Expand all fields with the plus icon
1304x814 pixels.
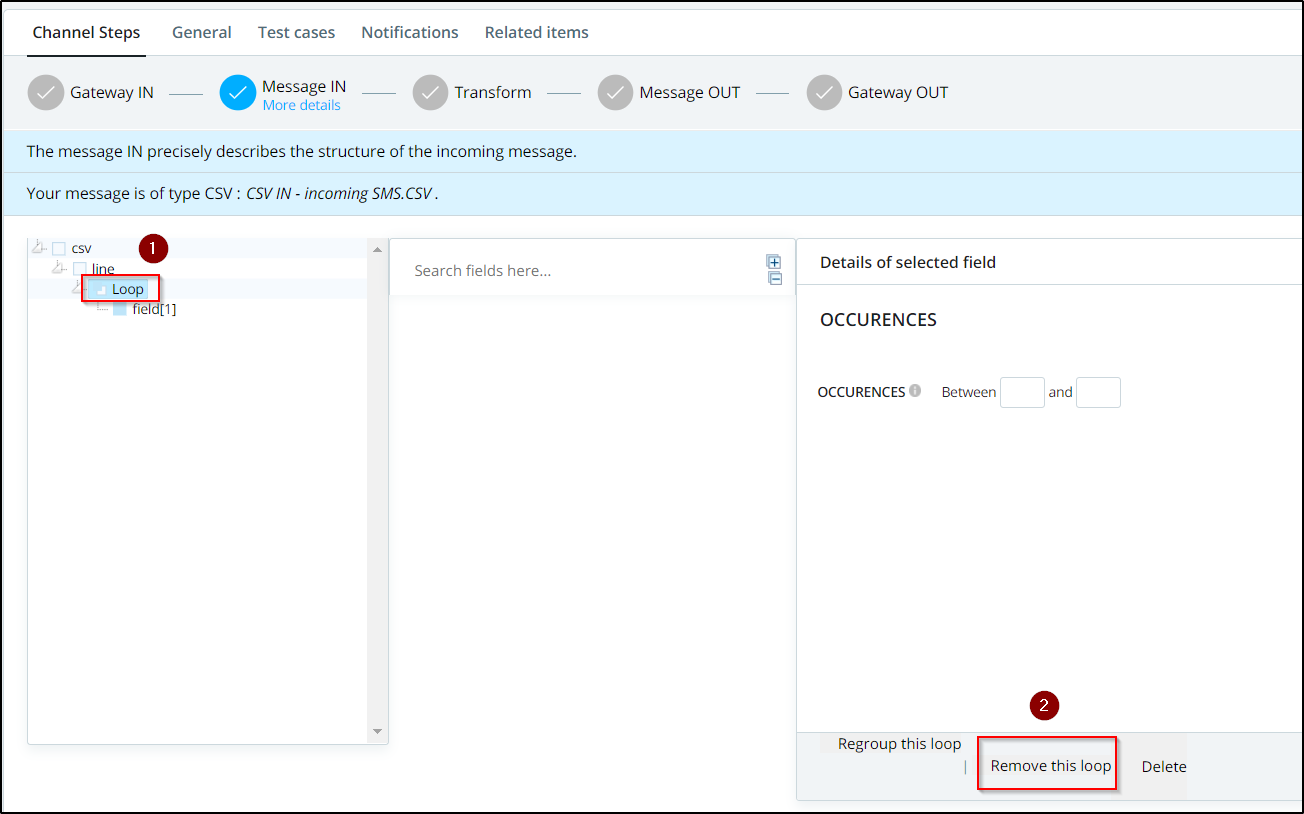pyautogui.click(x=774, y=263)
